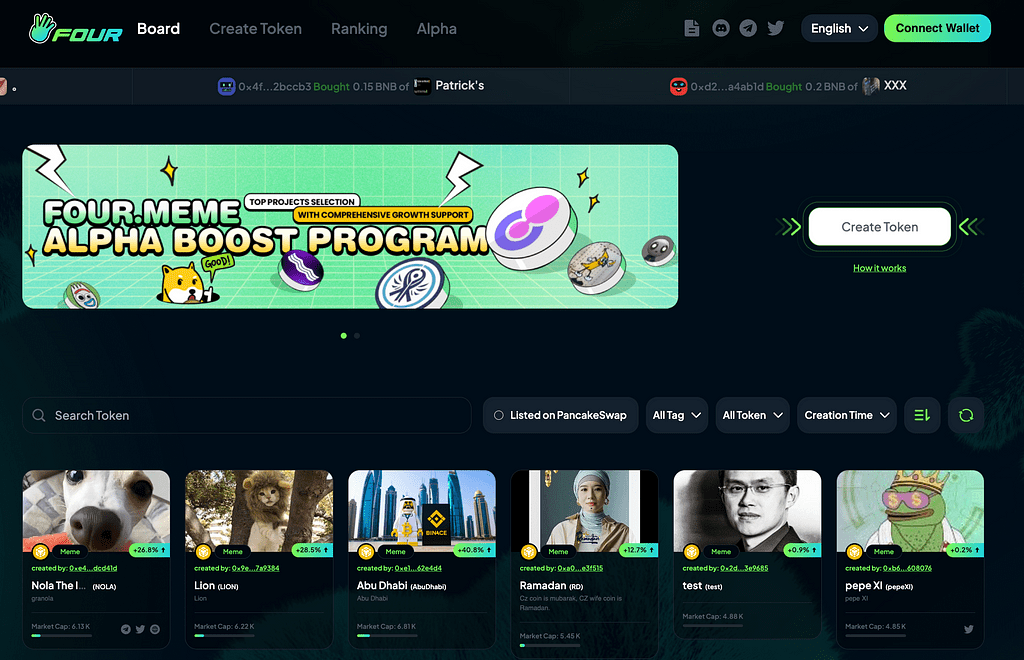The image size is (1024, 660).
Task: Open website globe icon on Nola card
Action: [x=155, y=629]
